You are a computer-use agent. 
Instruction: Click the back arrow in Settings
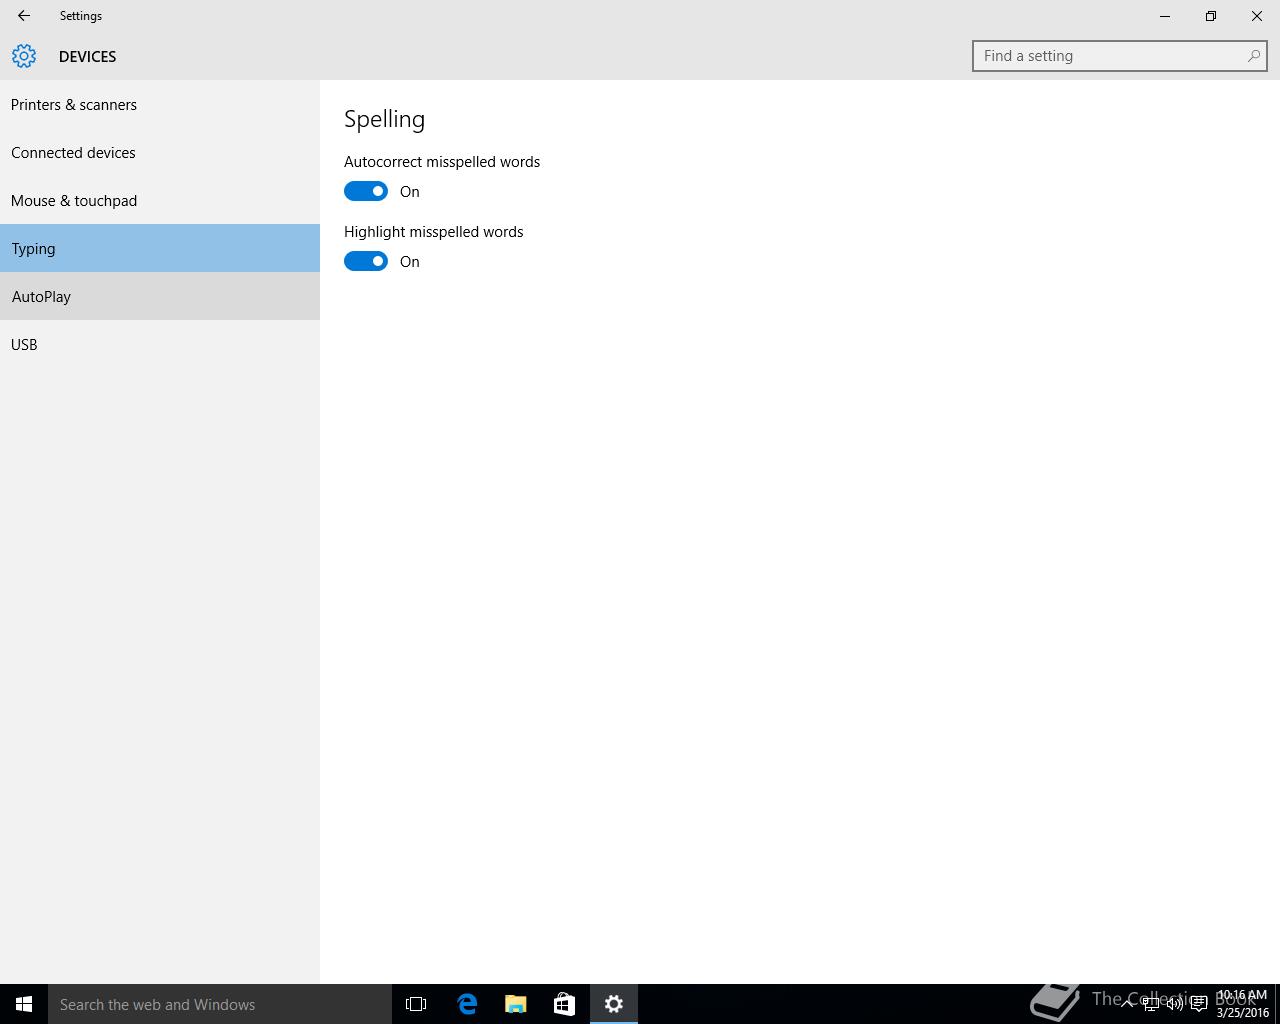click(24, 16)
